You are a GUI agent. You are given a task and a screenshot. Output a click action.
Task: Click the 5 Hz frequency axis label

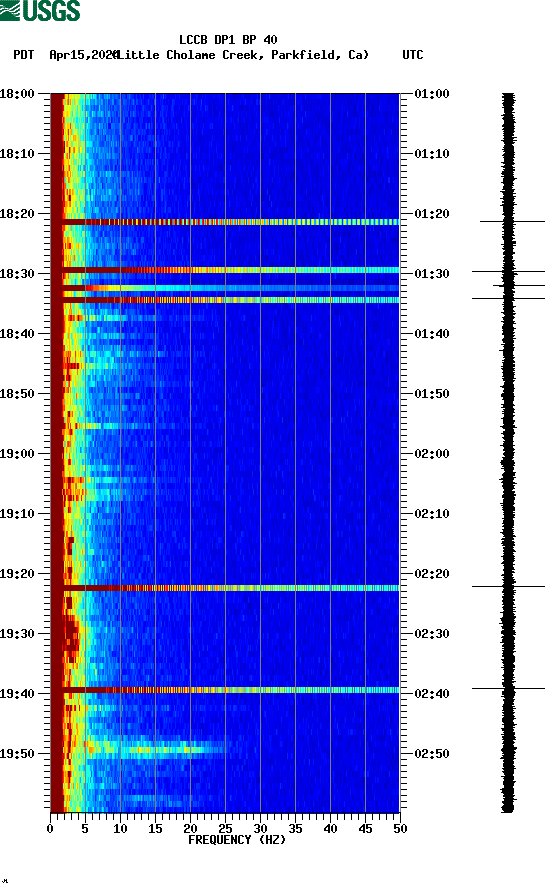tap(85, 829)
